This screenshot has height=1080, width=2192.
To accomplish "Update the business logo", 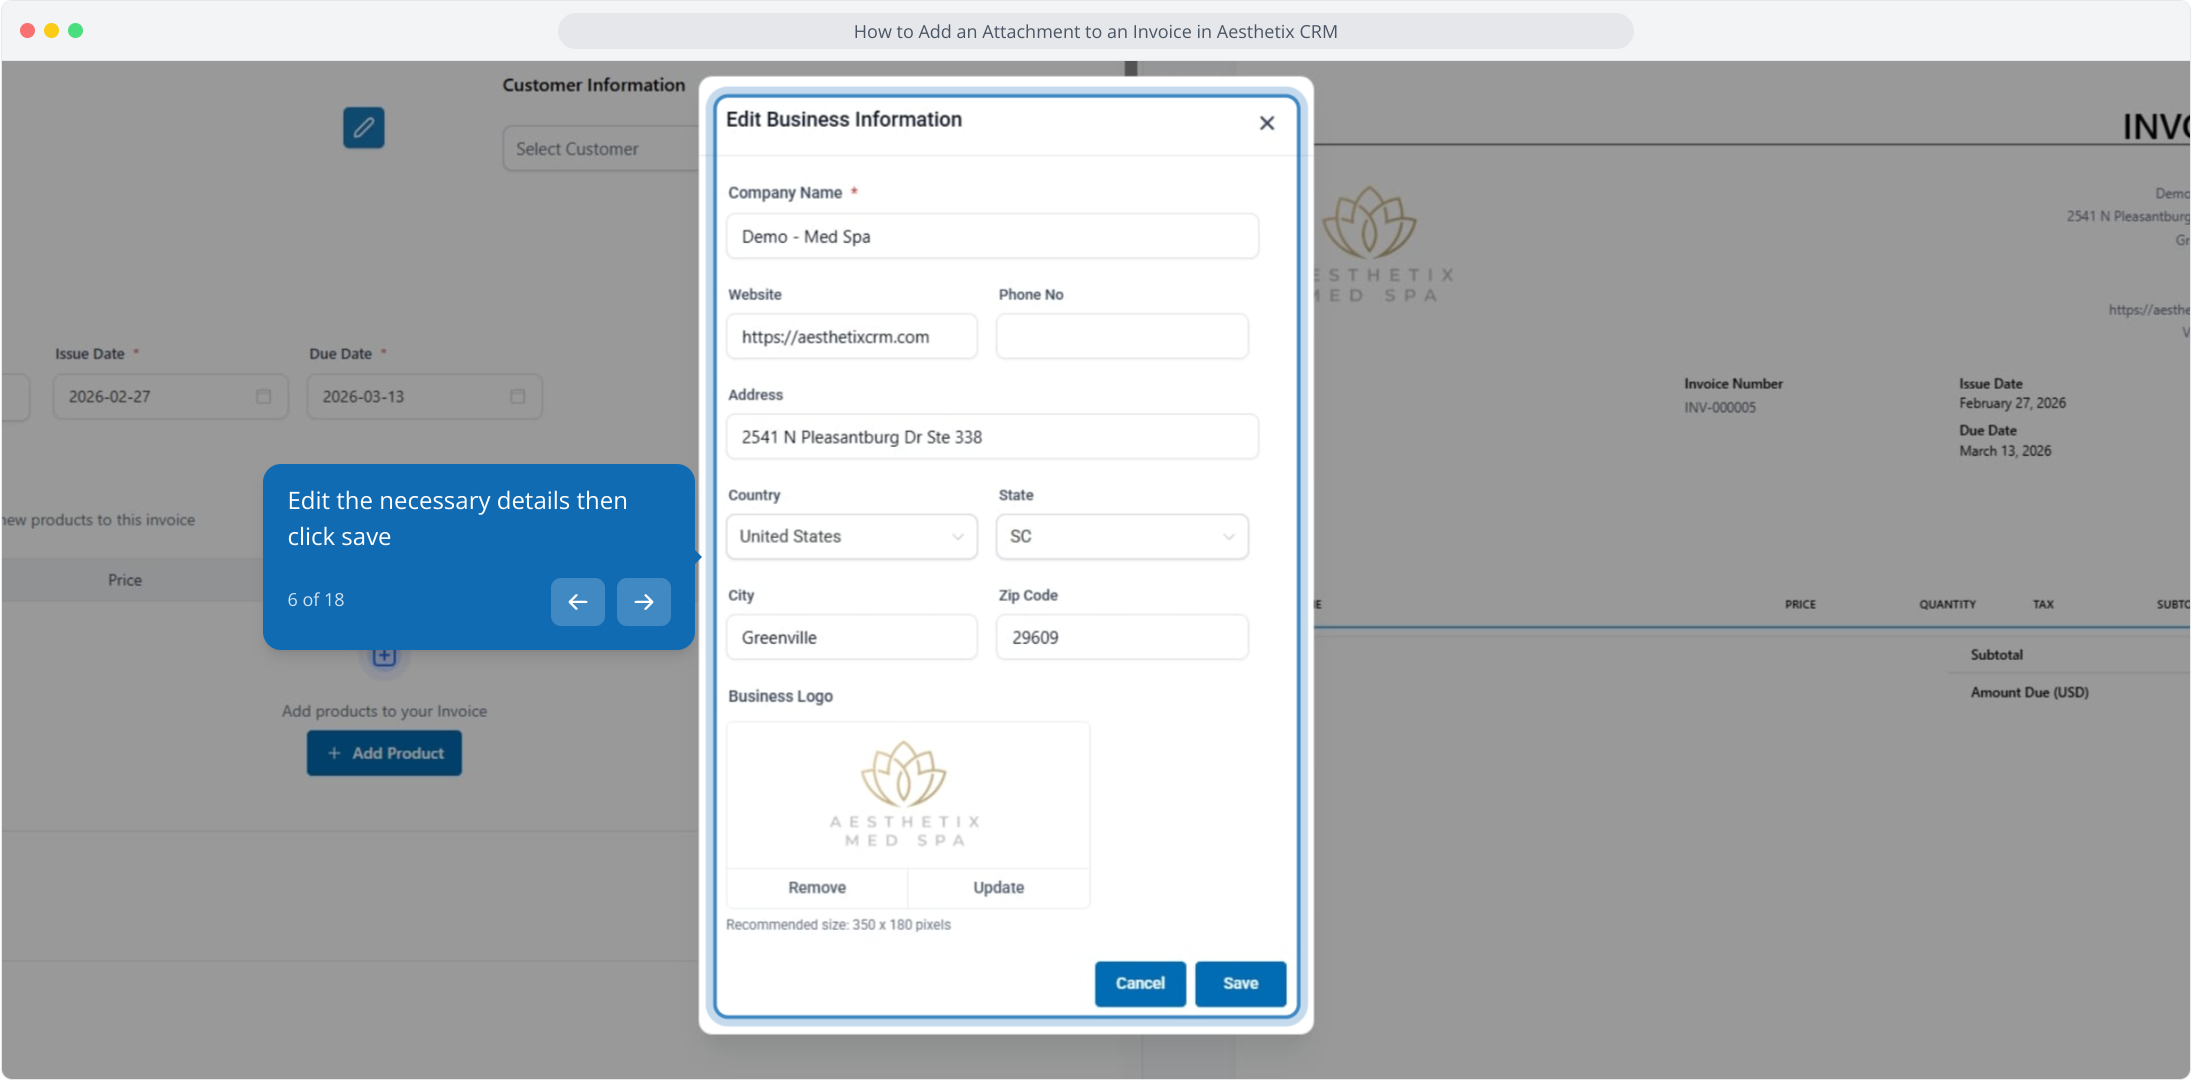I will click(998, 888).
